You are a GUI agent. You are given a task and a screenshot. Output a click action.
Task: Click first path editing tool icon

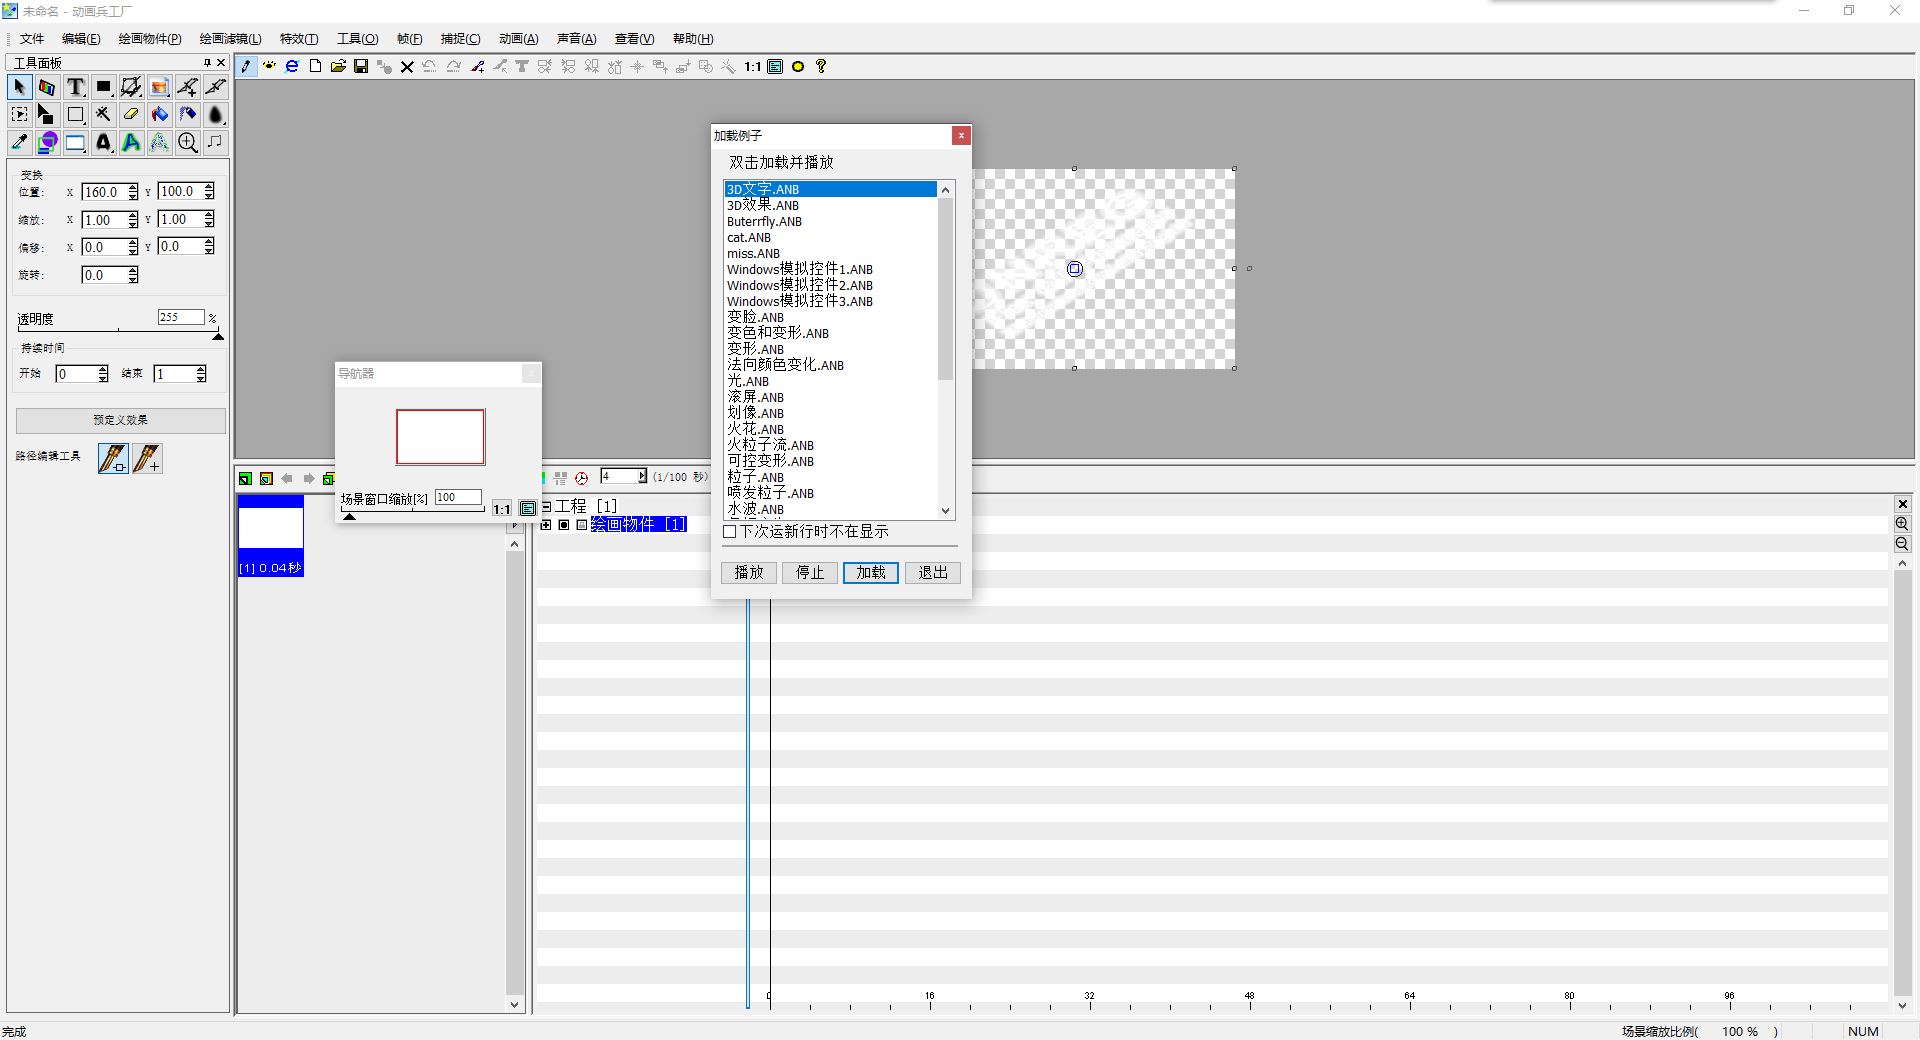point(113,458)
